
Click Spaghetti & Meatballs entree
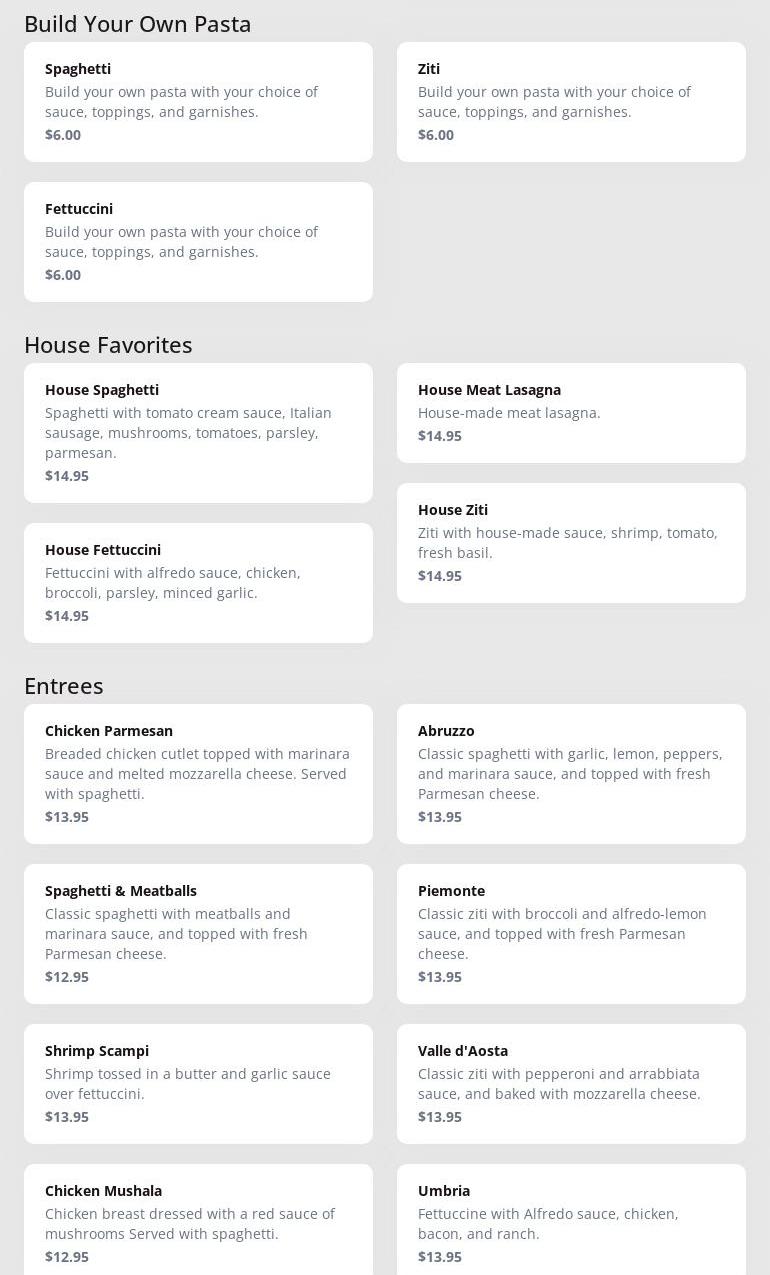(198, 934)
